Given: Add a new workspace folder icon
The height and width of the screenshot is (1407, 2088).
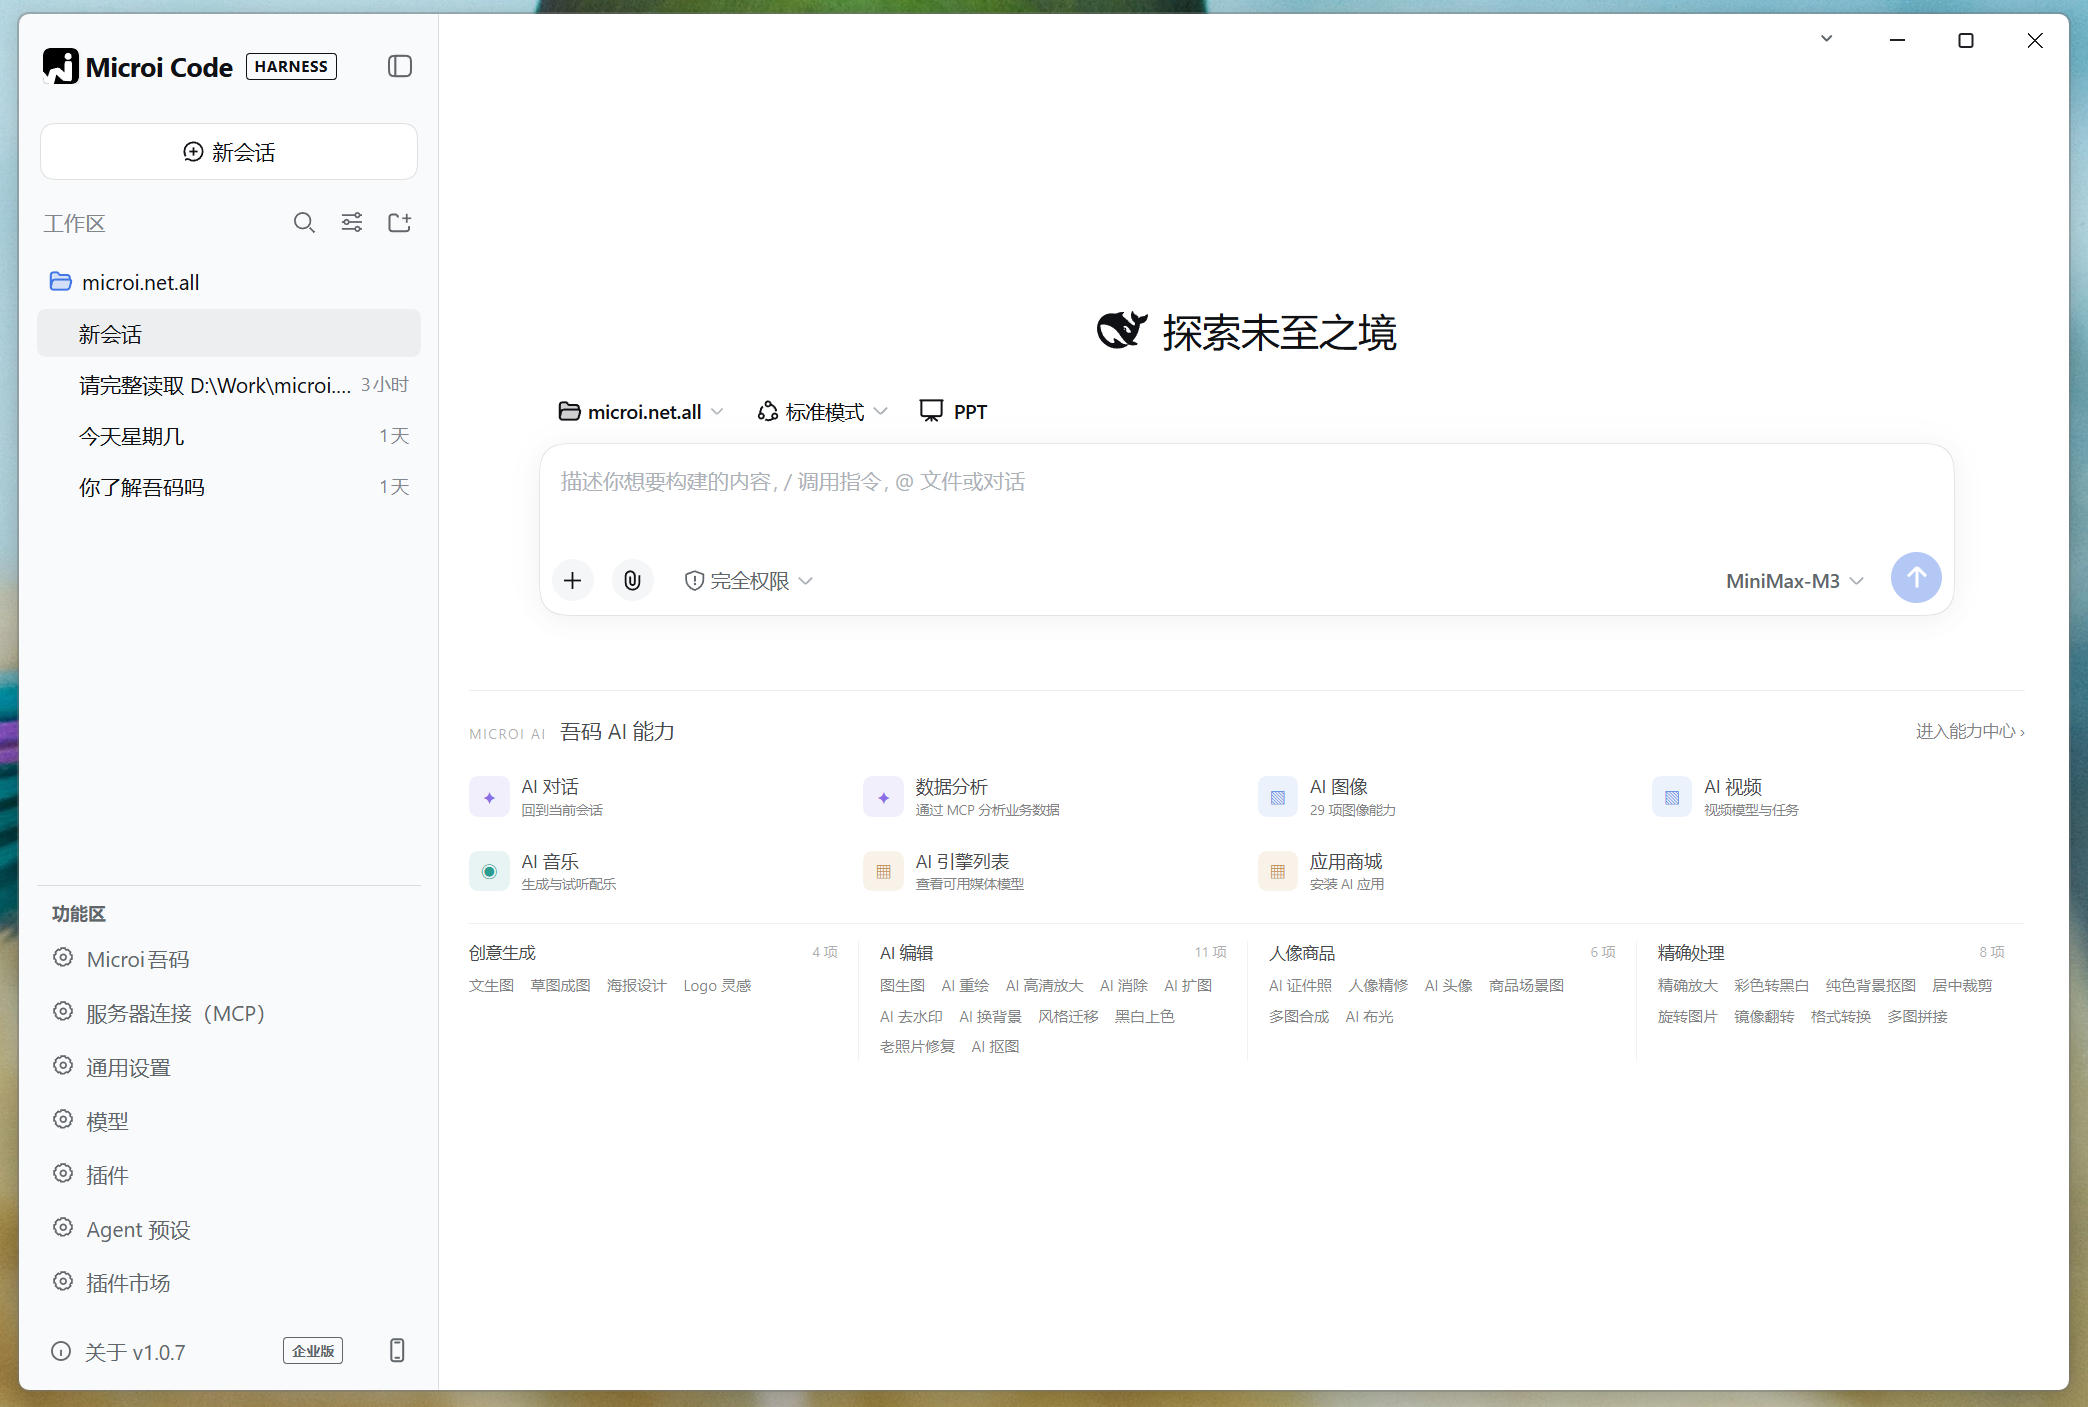Looking at the screenshot, I should pyautogui.click(x=400, y=222).
